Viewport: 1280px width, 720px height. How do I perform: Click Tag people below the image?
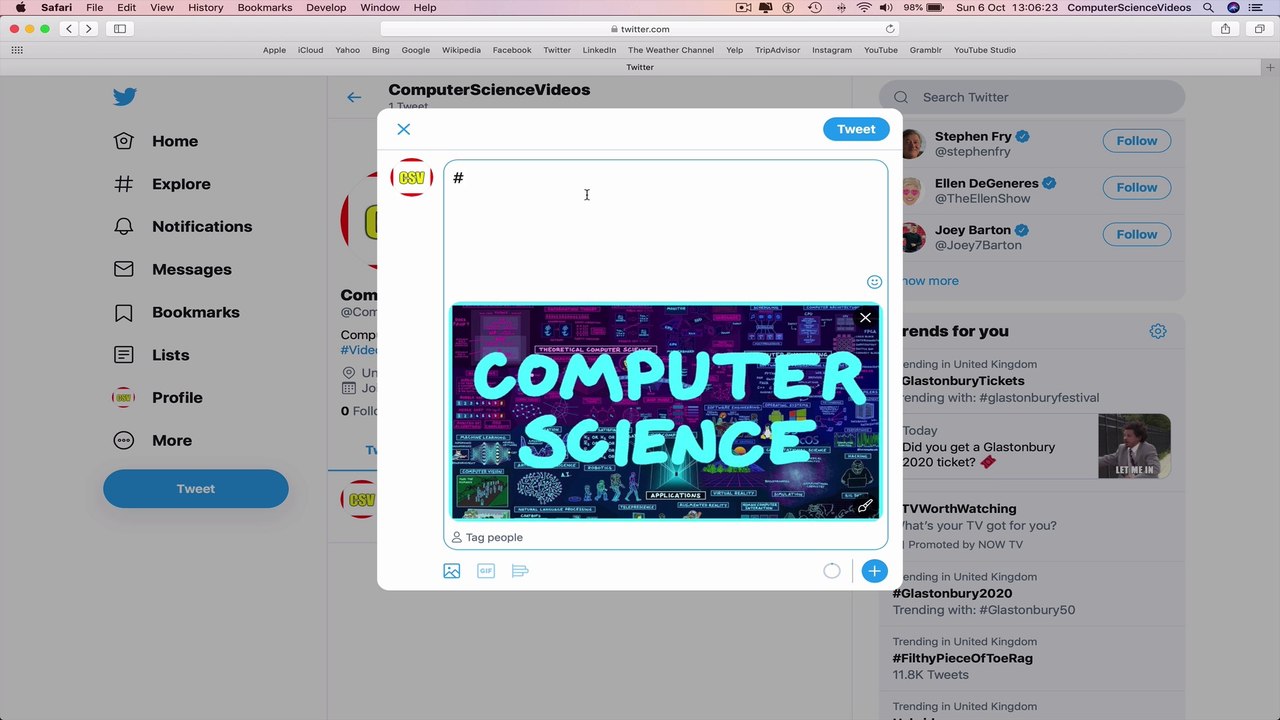point(487,537)
